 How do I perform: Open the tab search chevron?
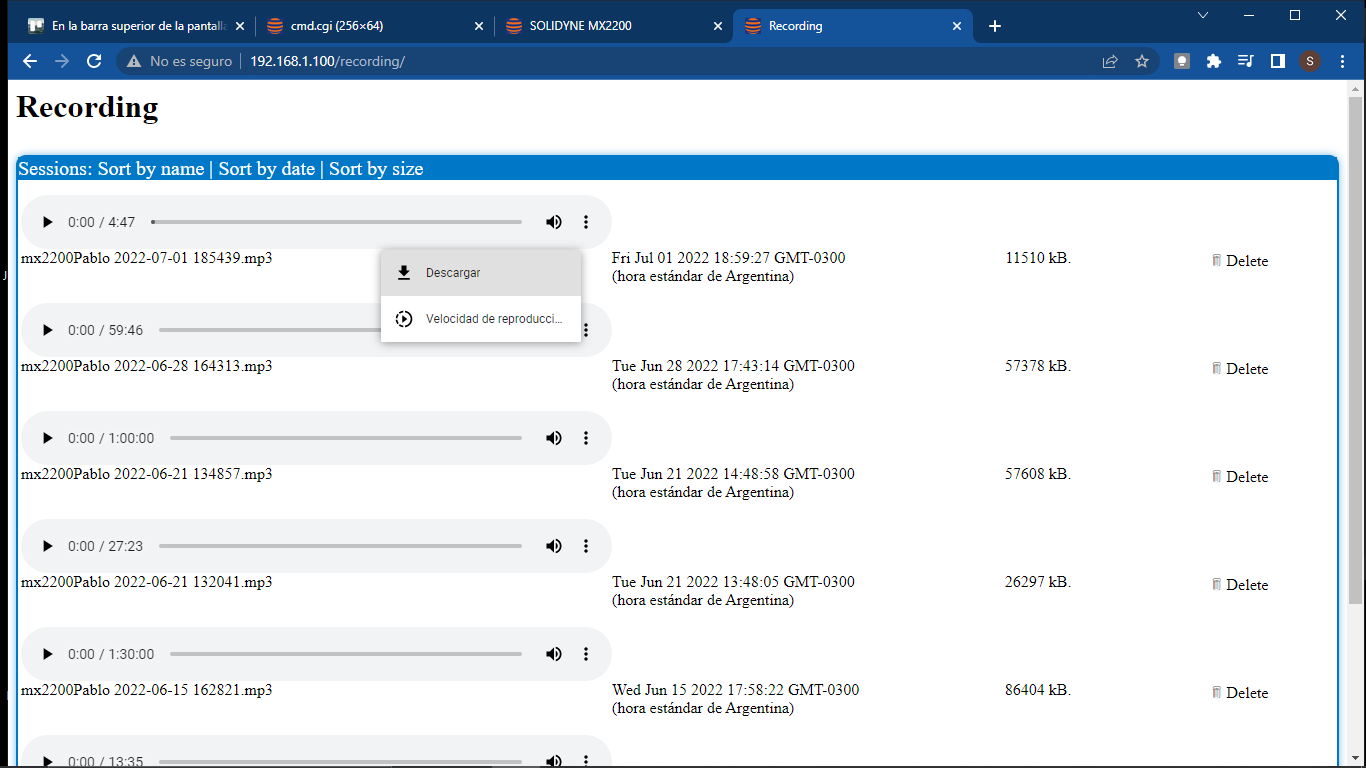coord(1203,15)
